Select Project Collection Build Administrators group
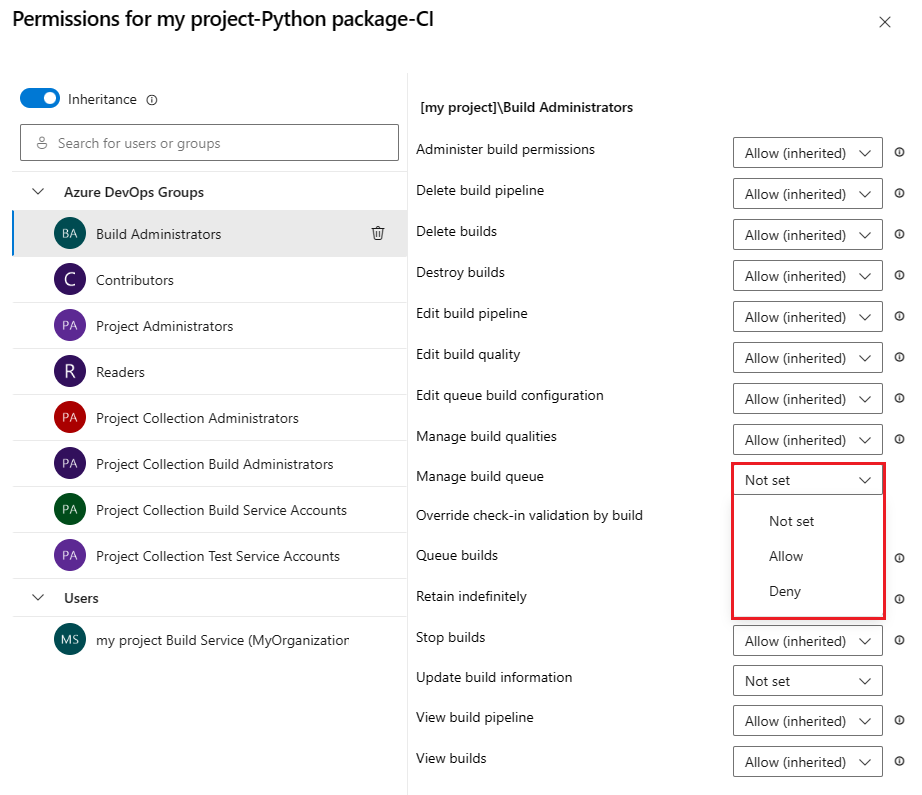Screen dimensions: 922x795 (x=209, y=464)
